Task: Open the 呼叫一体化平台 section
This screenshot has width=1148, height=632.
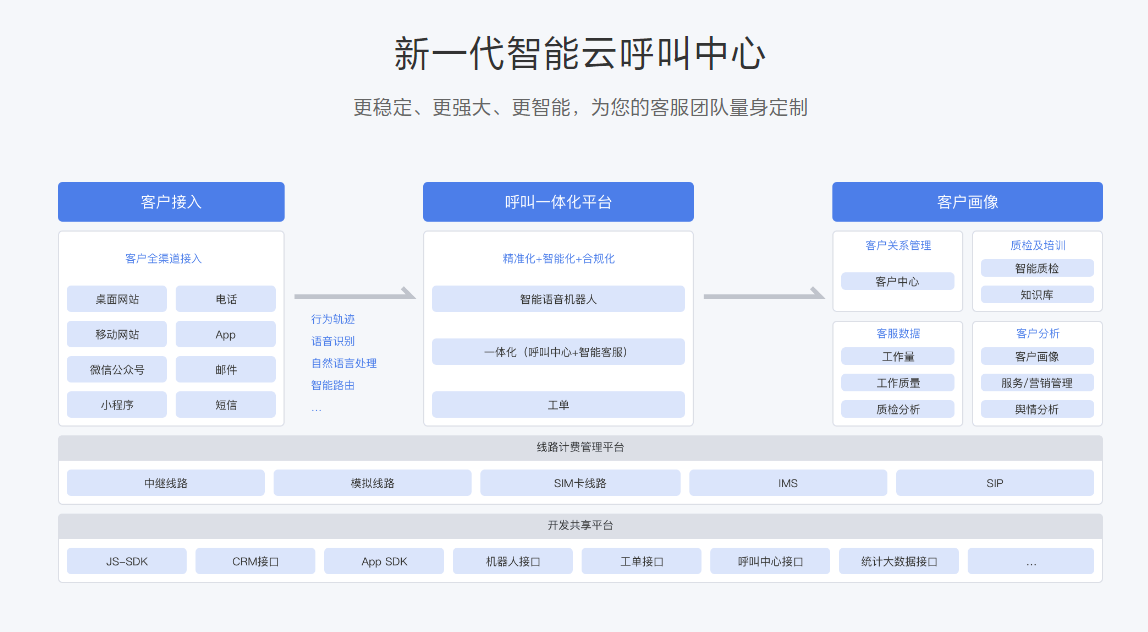Action: 558,202
